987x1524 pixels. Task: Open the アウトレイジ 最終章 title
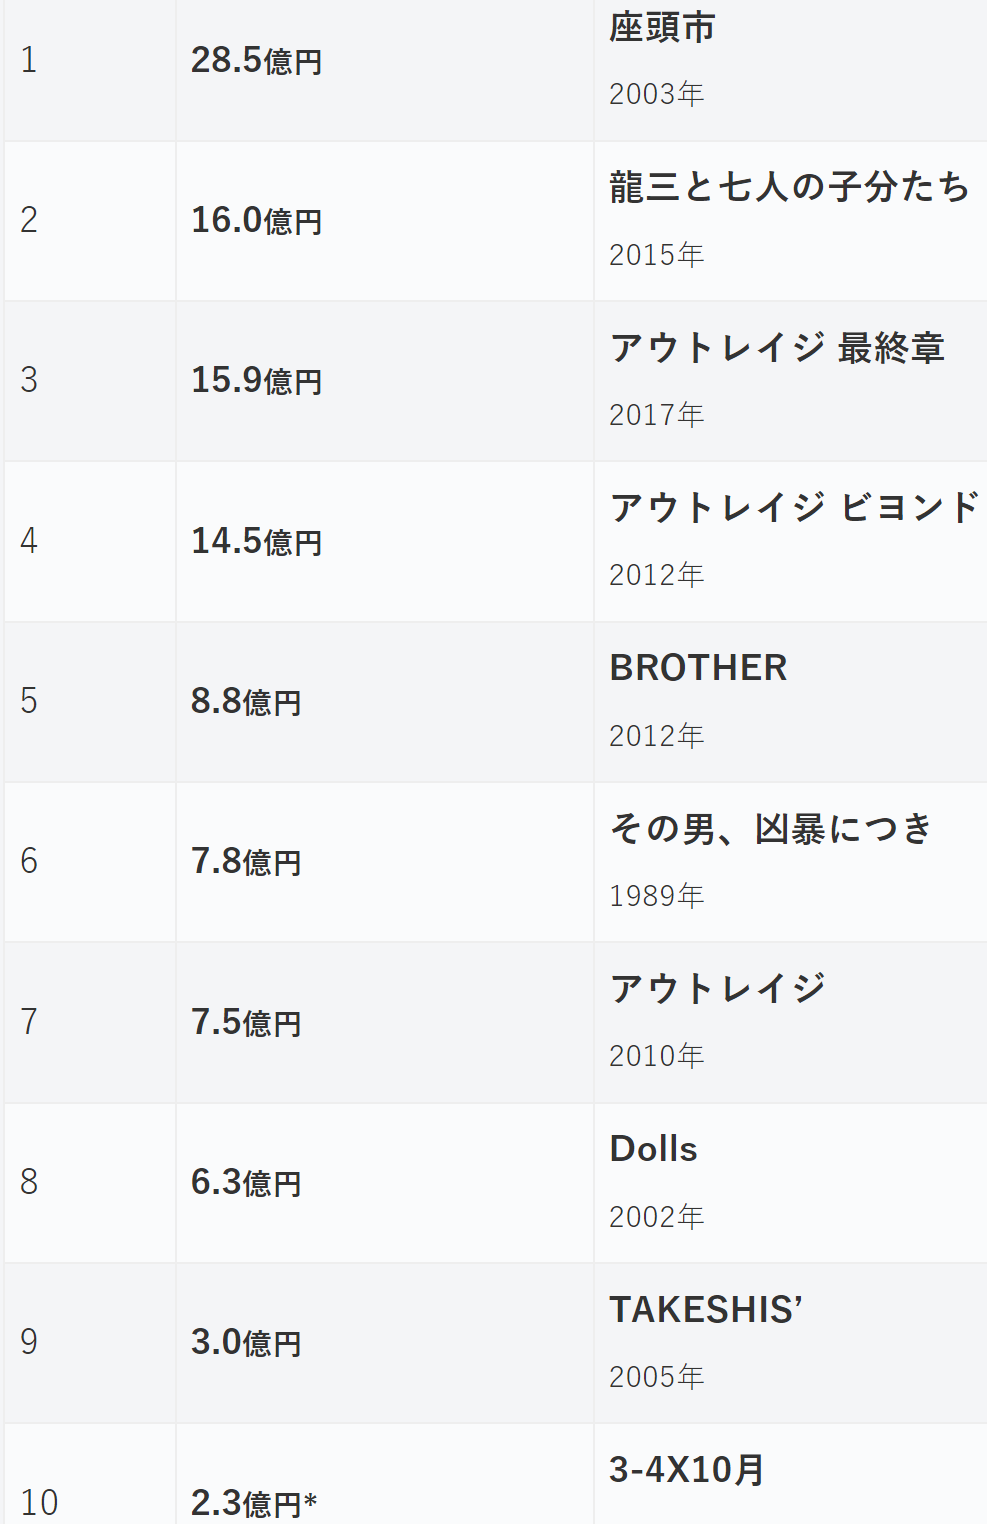(x=777, y=348)
